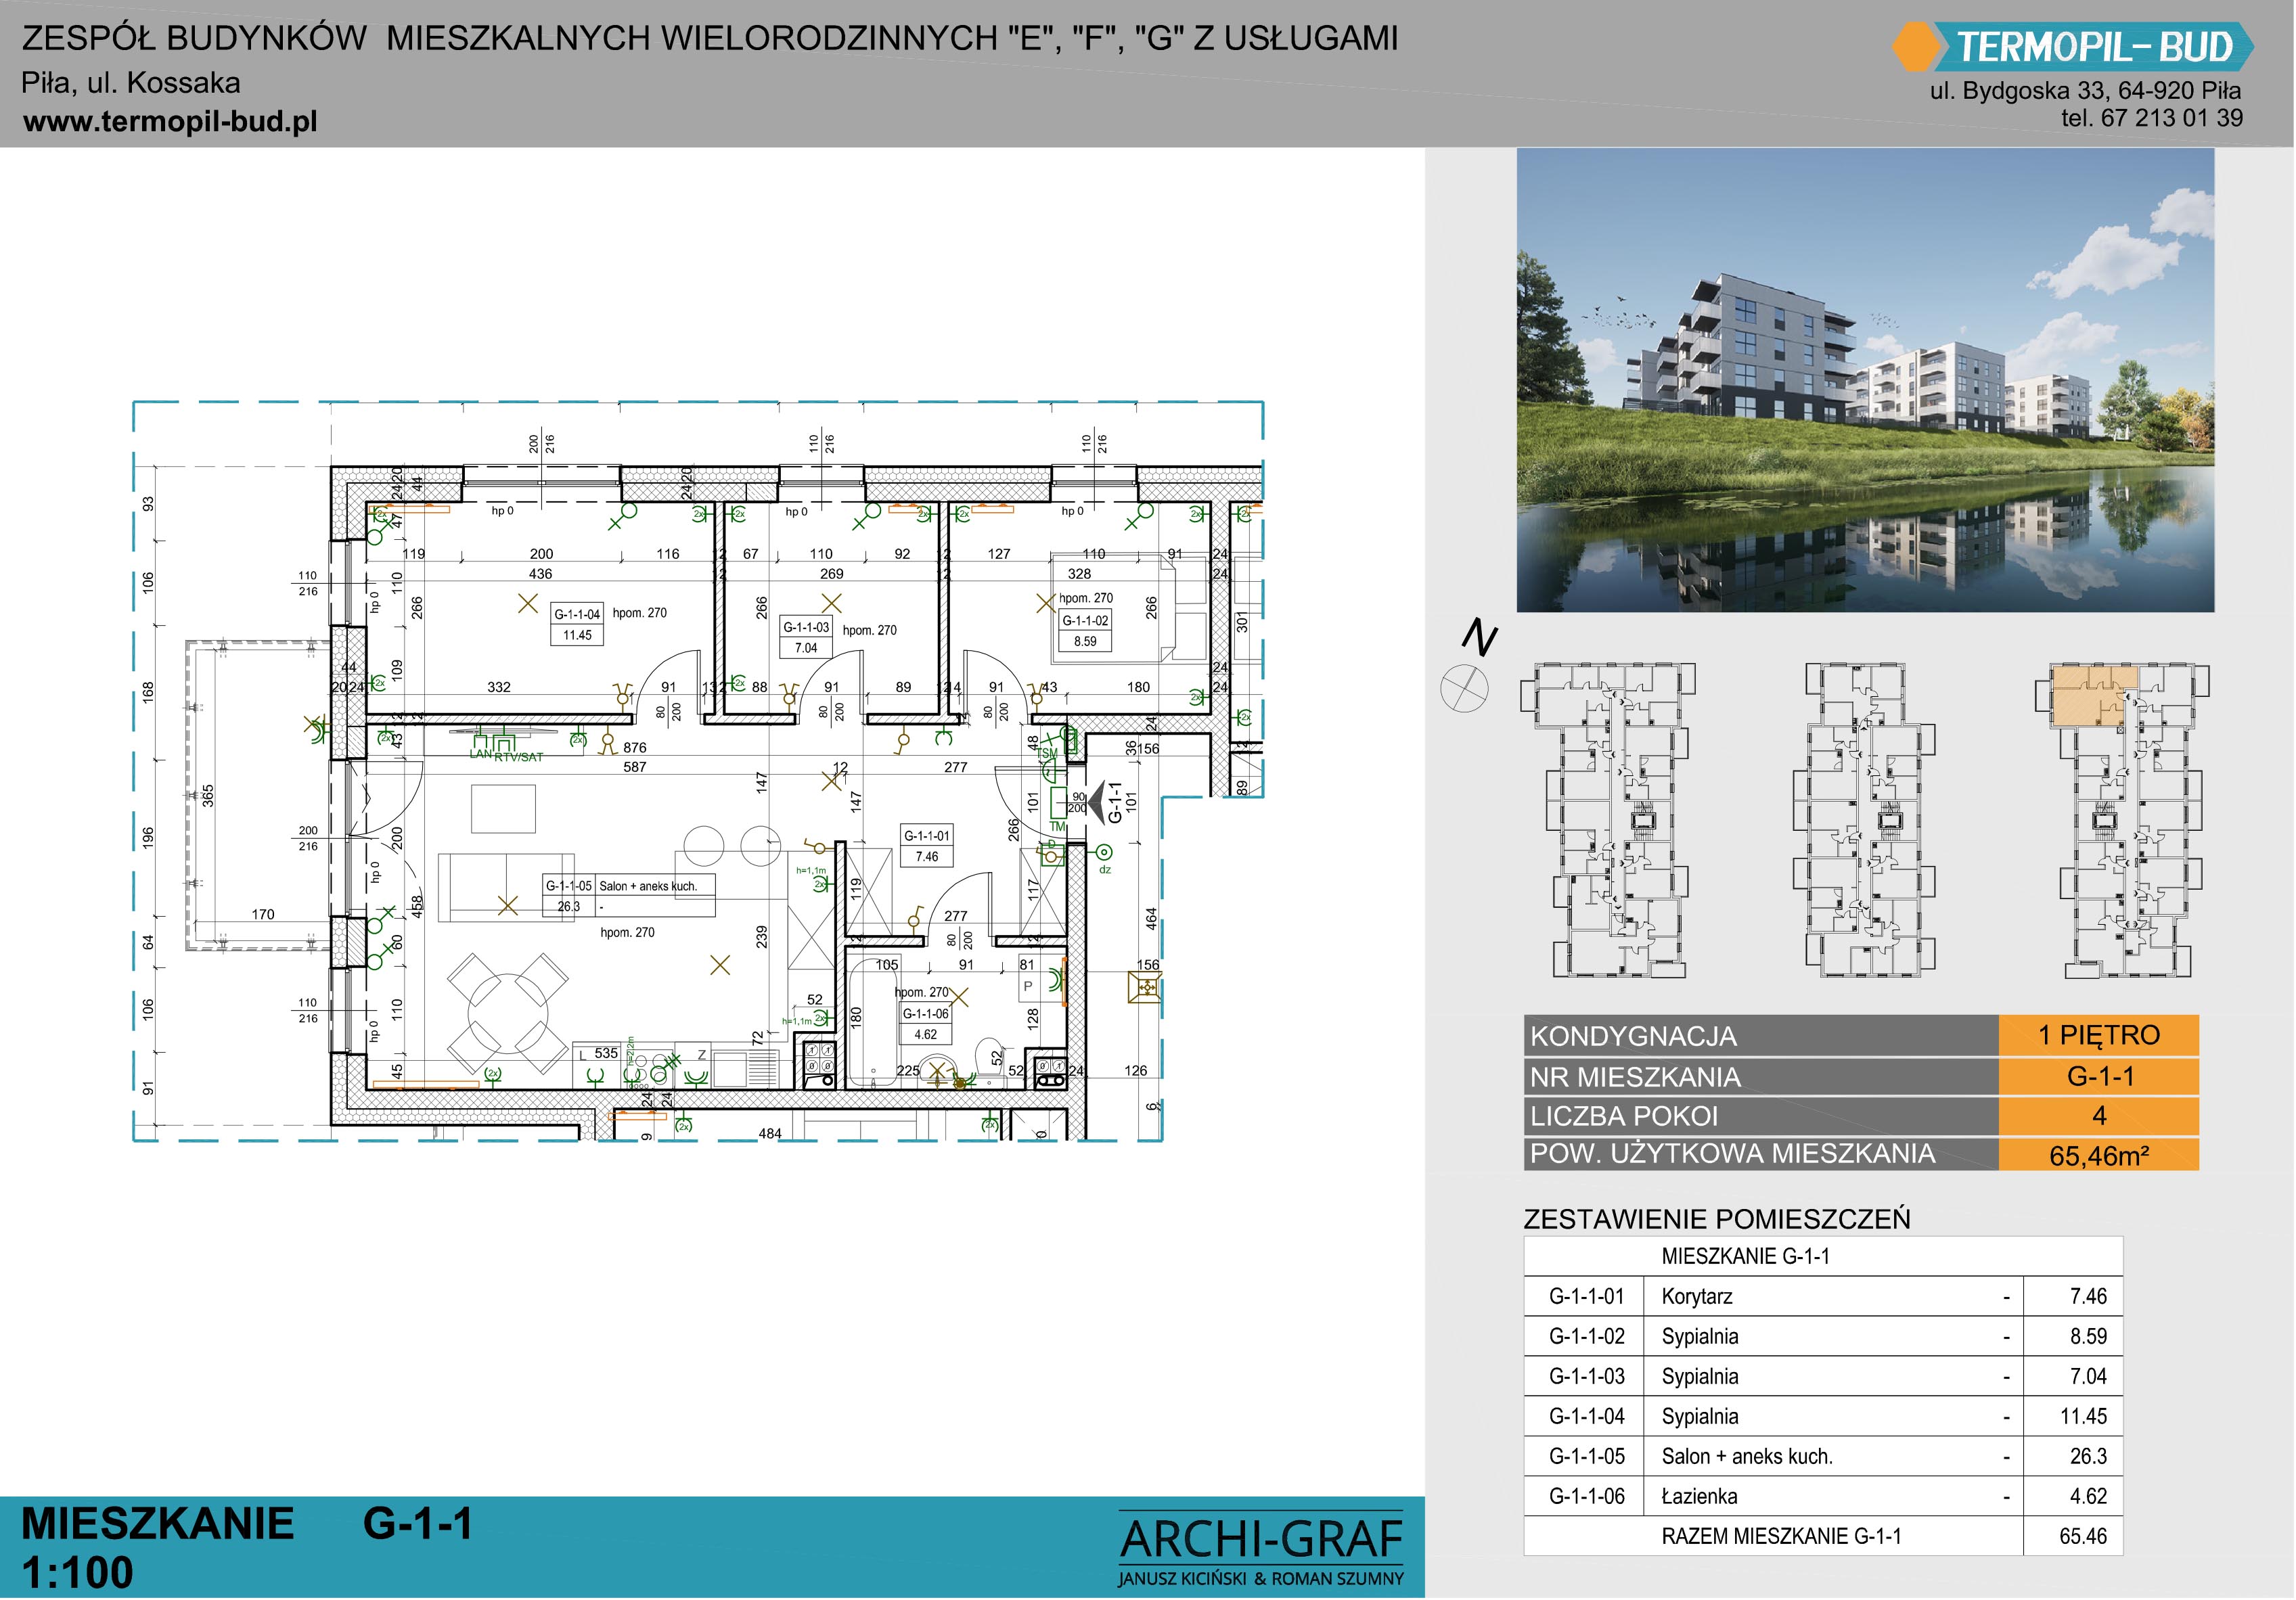Click the Łazienka row in the table
This screenshot has width=2296, height=1600.
coord(1823,1496)
